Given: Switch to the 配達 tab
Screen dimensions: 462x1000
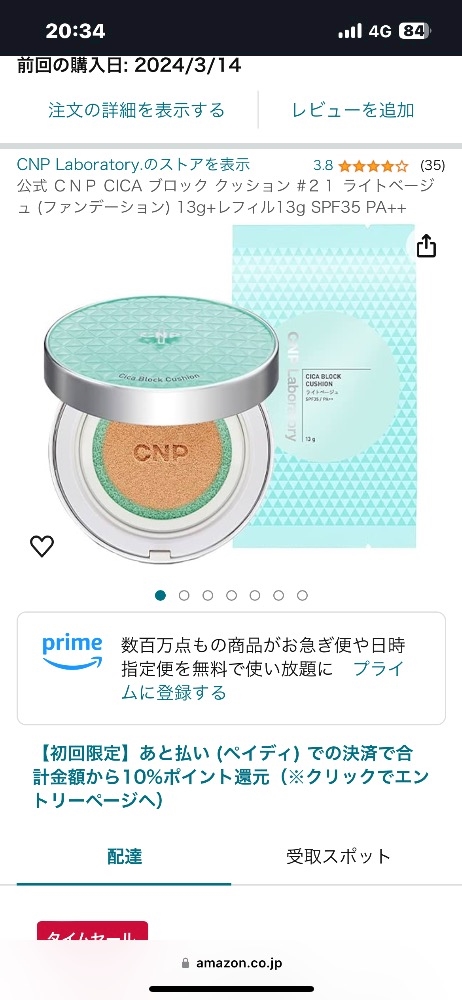Looking at the screenshot, I should tap(124, 856).
